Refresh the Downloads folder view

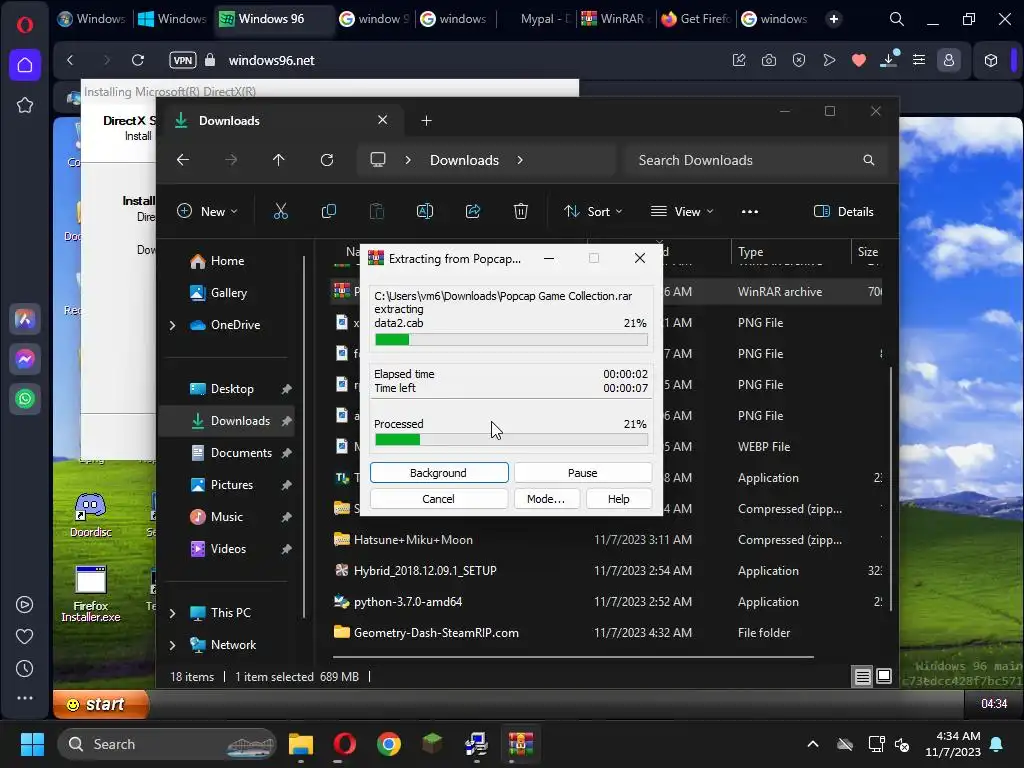click(327, 160)
